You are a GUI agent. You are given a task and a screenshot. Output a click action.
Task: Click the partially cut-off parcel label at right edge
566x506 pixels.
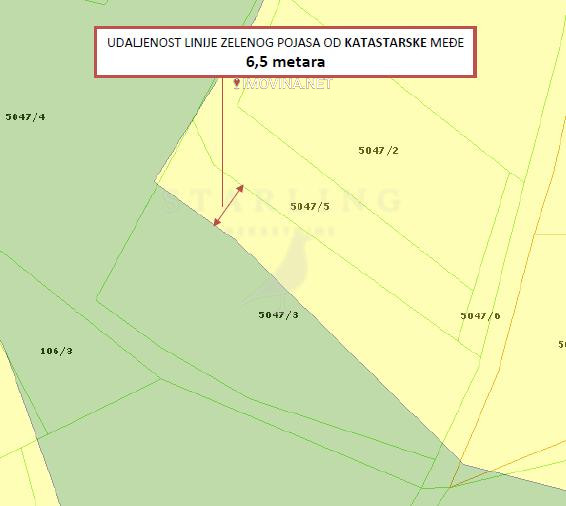coord(562,344)
